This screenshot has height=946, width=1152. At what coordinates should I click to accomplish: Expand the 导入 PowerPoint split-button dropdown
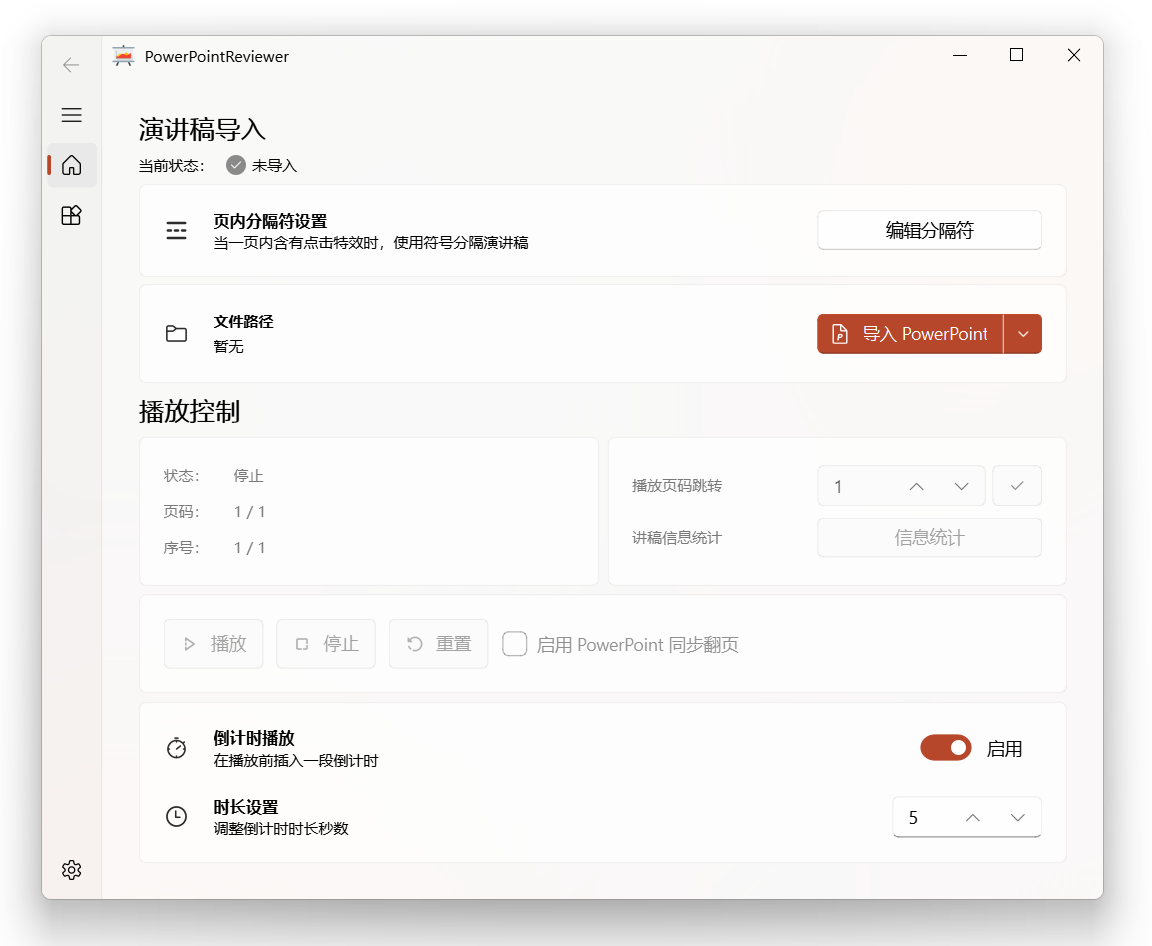click(x=1023, y=333)
